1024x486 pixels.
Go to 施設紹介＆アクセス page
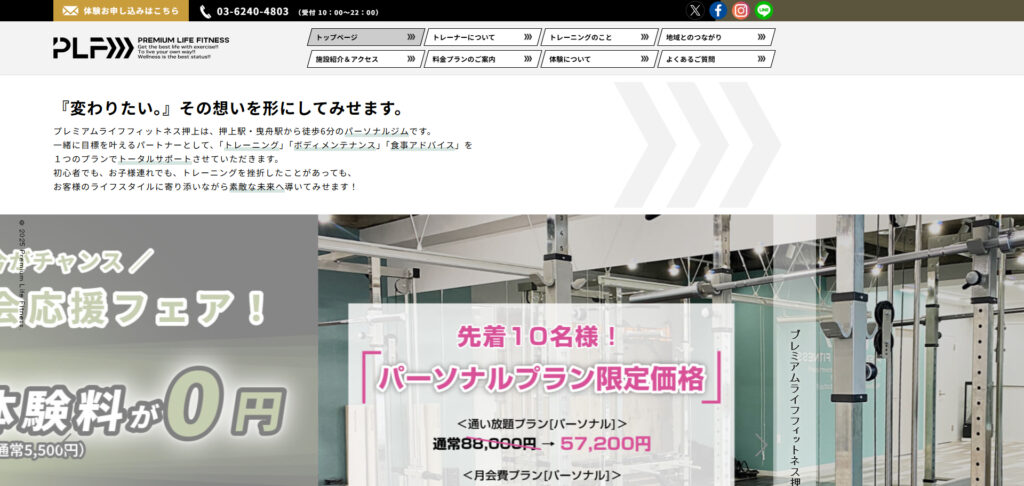(x=362, y=59)
